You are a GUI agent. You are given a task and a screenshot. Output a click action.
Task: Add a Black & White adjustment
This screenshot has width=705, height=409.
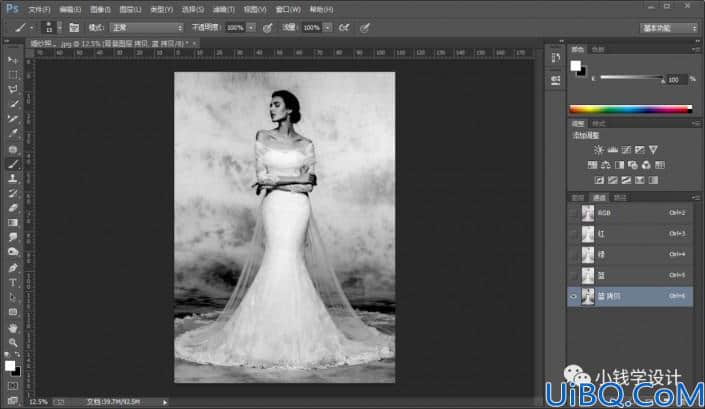point(620,165)
